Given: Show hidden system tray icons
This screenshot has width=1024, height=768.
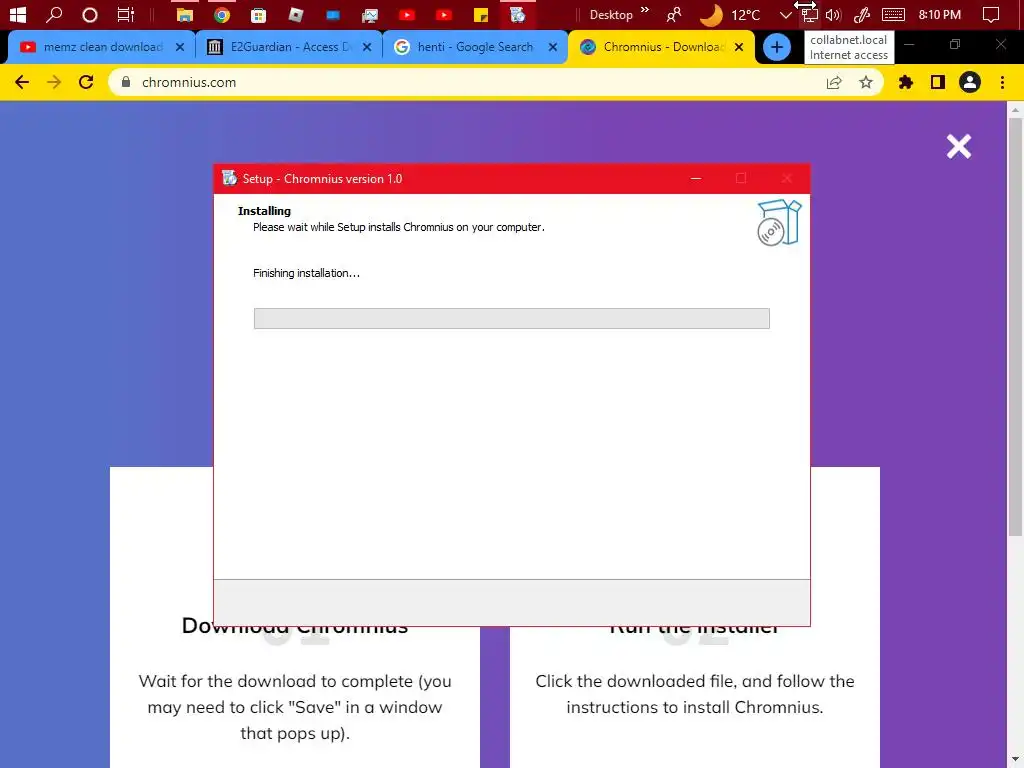Looking at the screenshot, I should click(786, 15).
